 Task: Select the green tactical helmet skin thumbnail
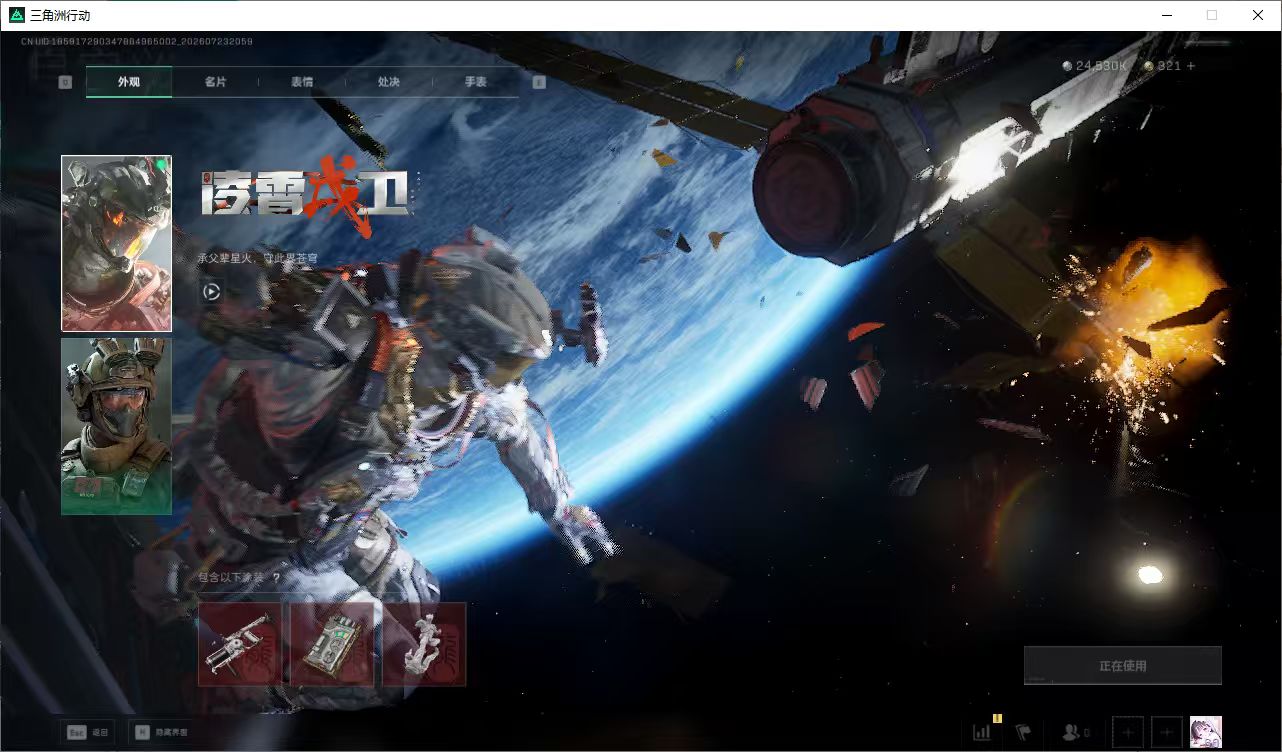tap(116, 426)
